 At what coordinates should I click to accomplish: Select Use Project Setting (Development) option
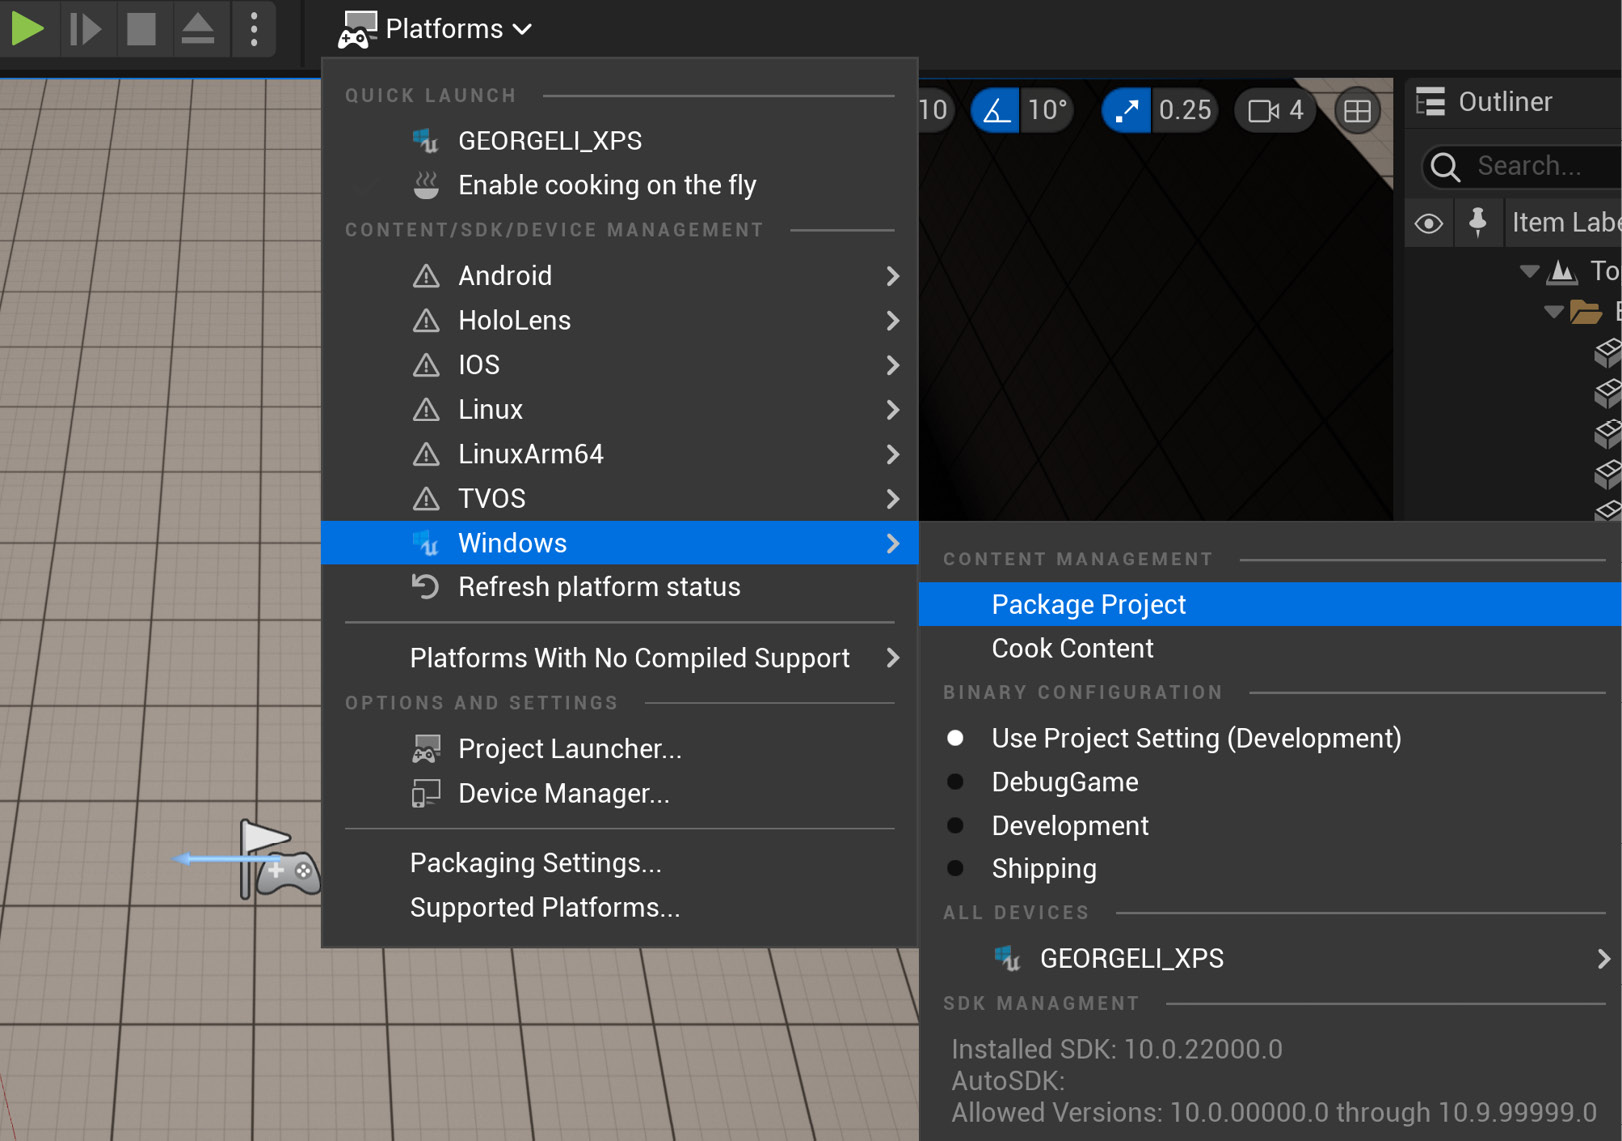(x=1270, y=738)
